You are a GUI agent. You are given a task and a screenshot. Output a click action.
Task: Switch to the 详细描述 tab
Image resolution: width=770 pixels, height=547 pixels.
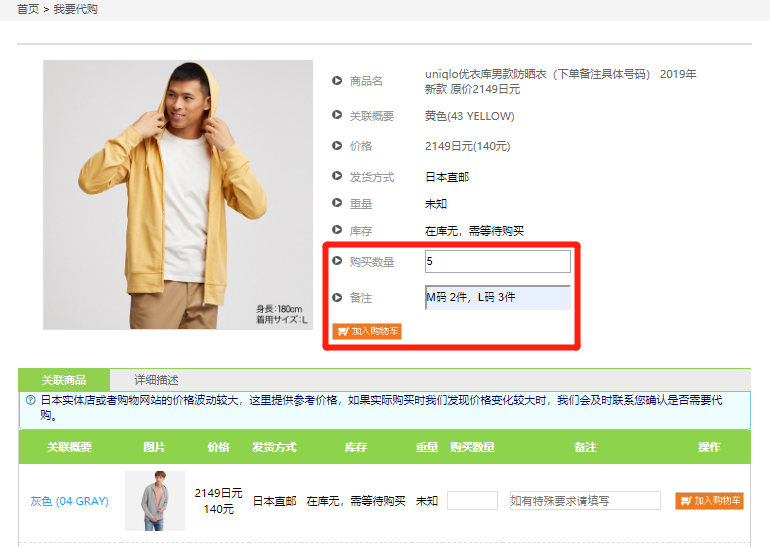pos(156,380)
